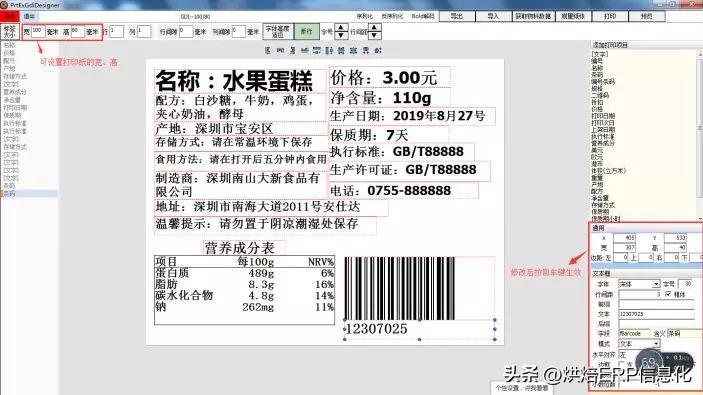Open the 序列化 menu item
Screen dimensions: 703x395
click(x=365, y=16)
